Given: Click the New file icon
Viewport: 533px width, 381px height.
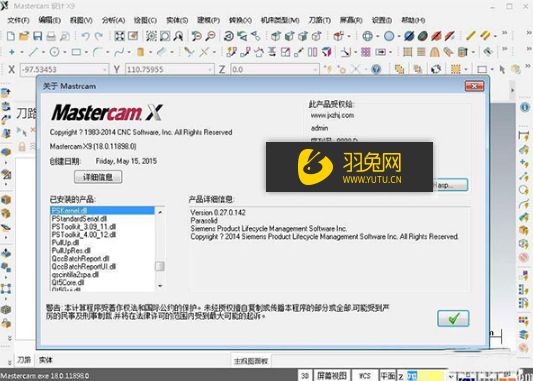Looking at the screenshot, I should click(x=11, y=36).
